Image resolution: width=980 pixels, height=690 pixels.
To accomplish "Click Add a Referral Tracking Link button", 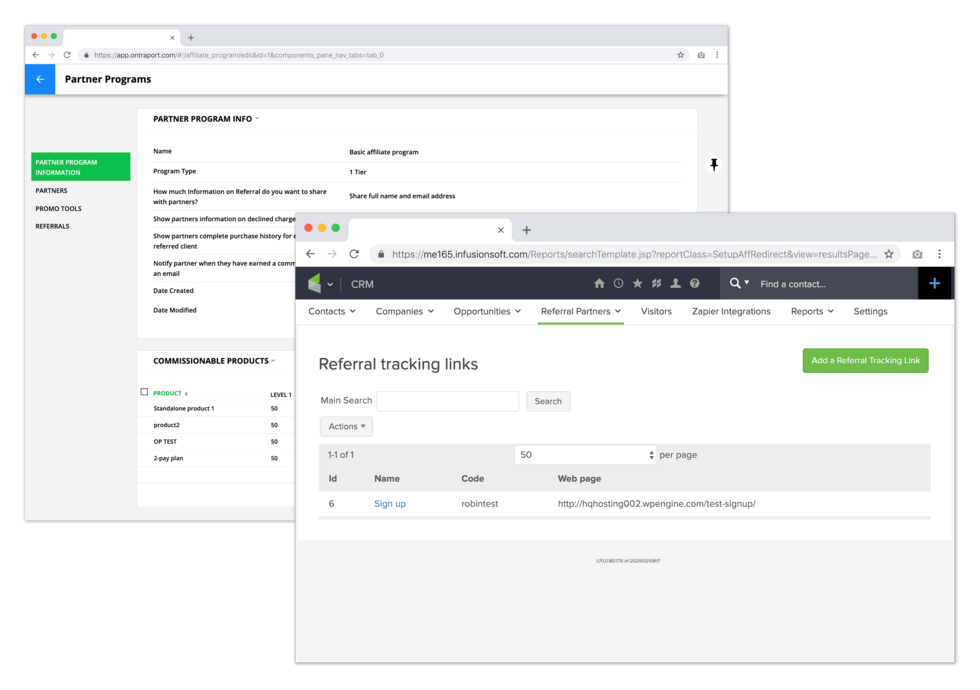I will tap(865, 360).
